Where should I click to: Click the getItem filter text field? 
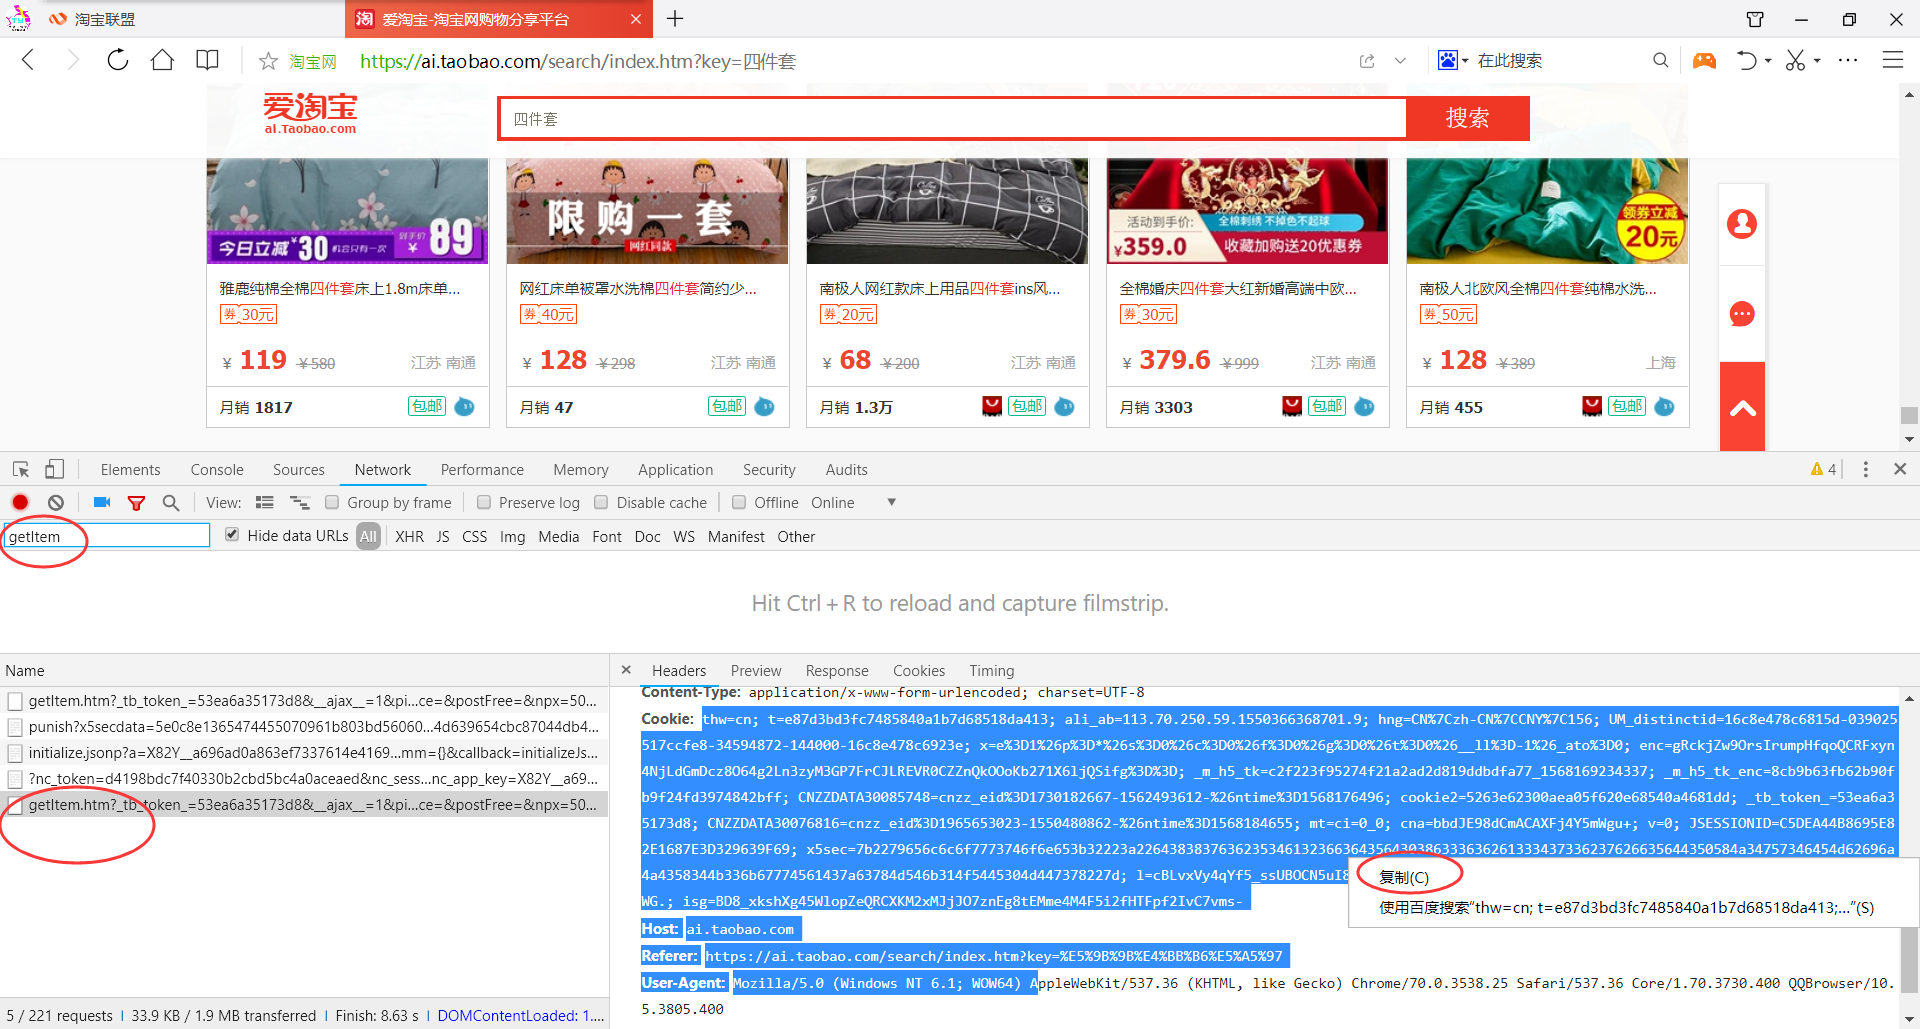pos(107,537)
